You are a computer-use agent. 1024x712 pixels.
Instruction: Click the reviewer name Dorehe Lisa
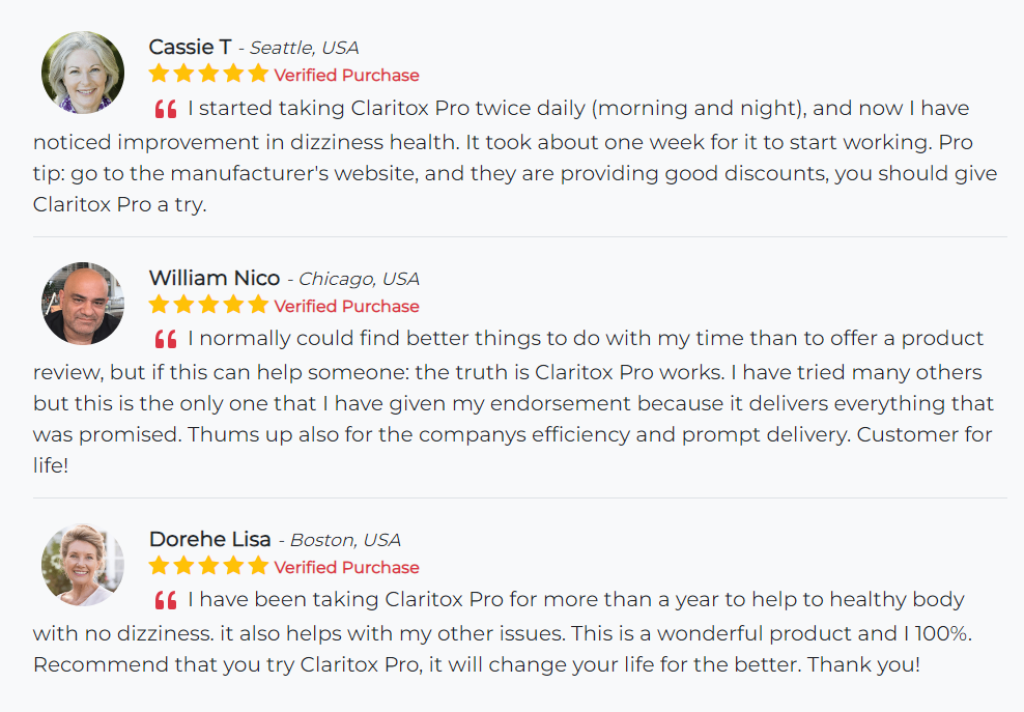(x=210, y=539)
